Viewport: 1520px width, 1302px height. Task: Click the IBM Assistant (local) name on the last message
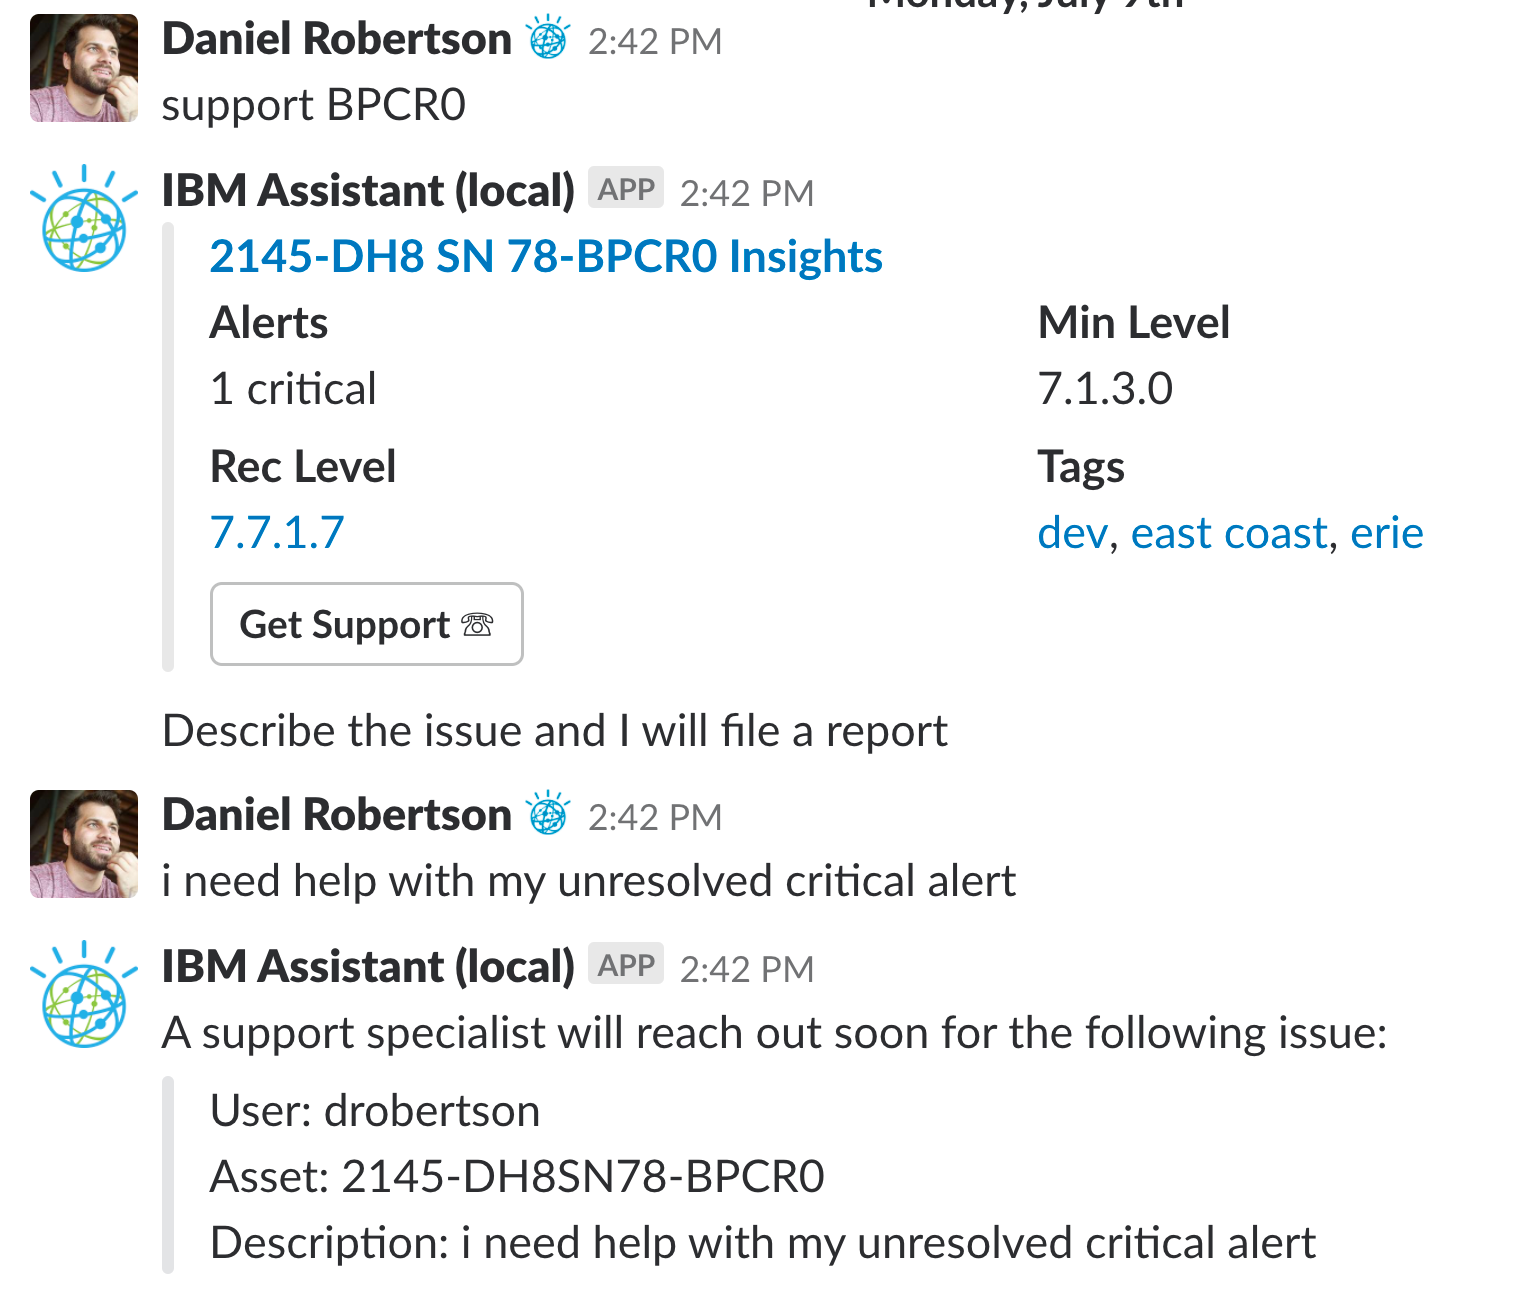[x=368, y=966]
